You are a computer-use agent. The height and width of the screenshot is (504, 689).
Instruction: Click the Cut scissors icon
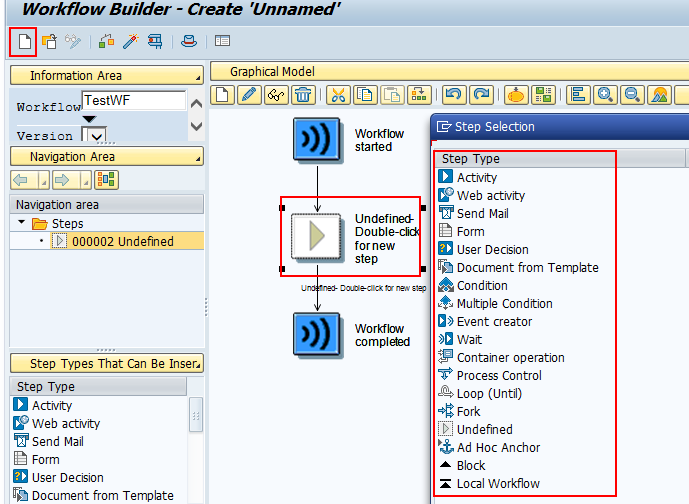(x=338, y=94)
